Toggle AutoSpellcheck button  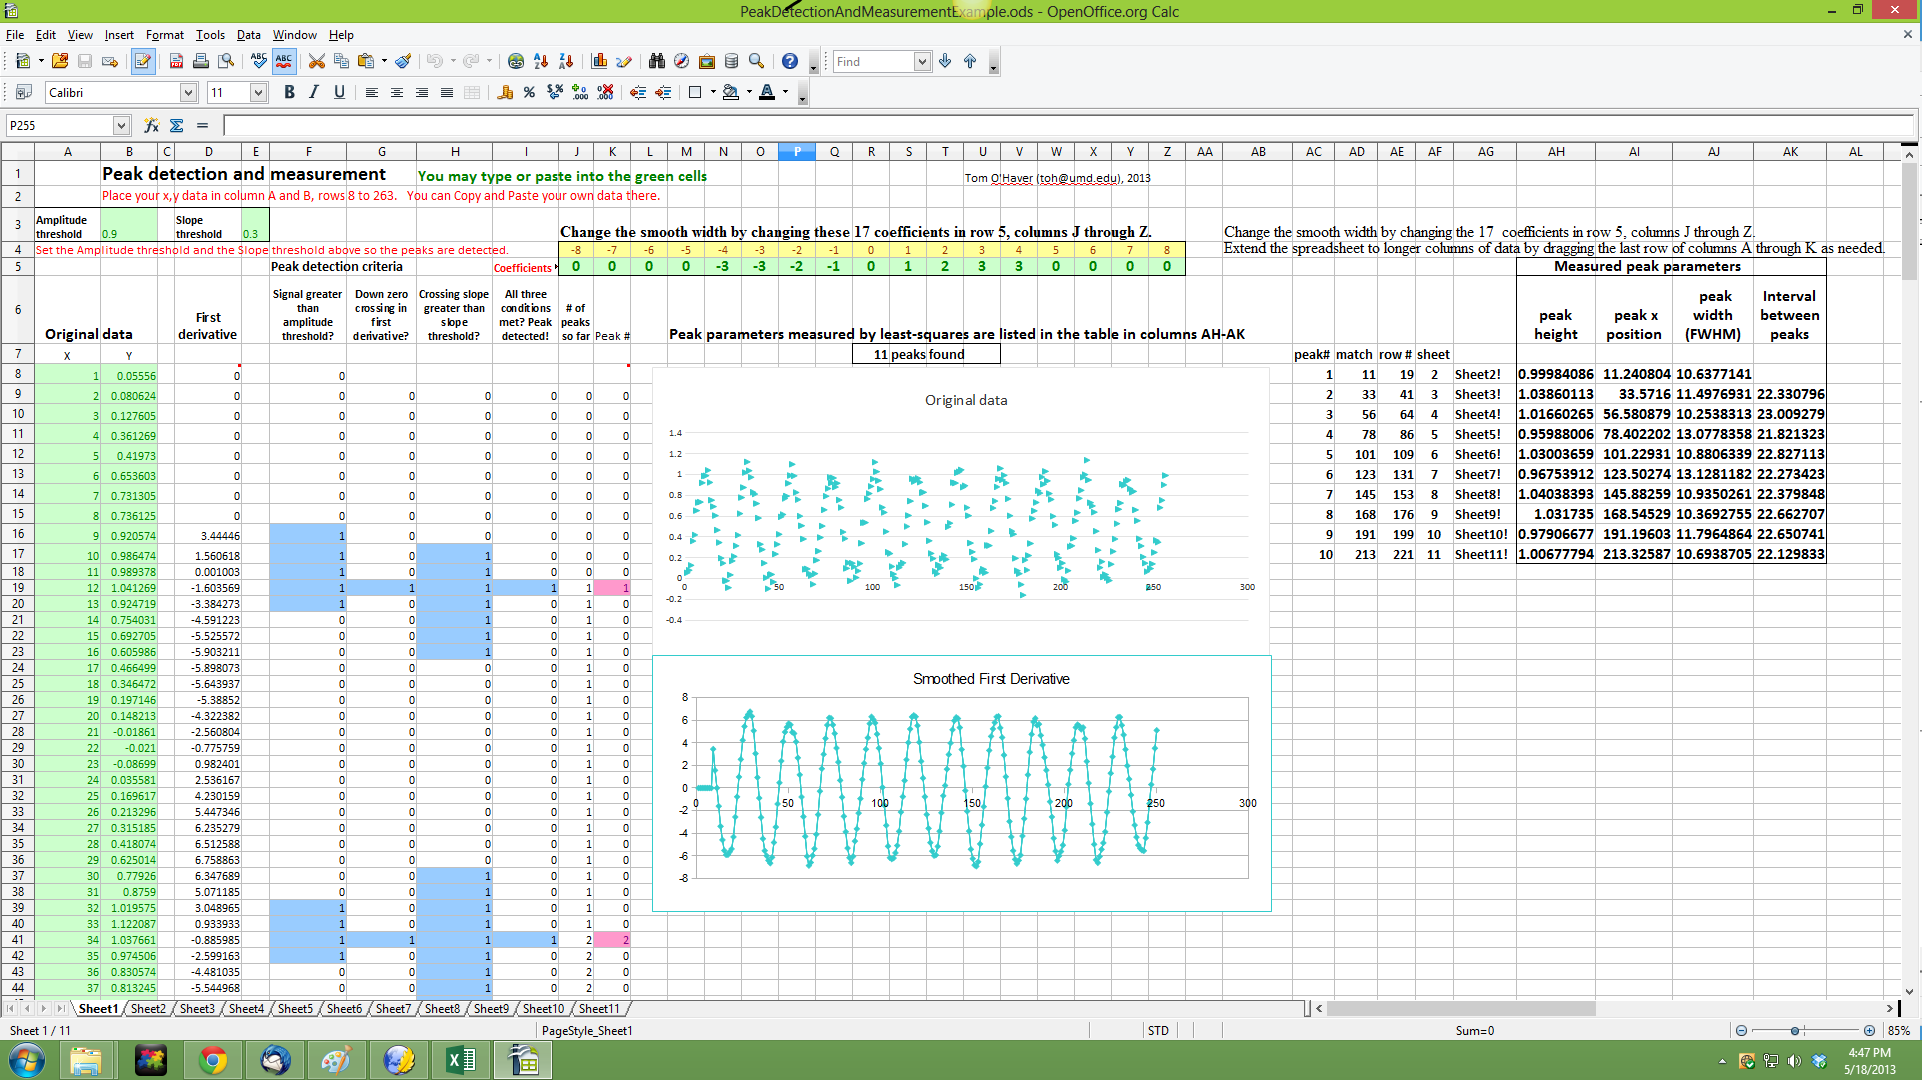[284, 62]
